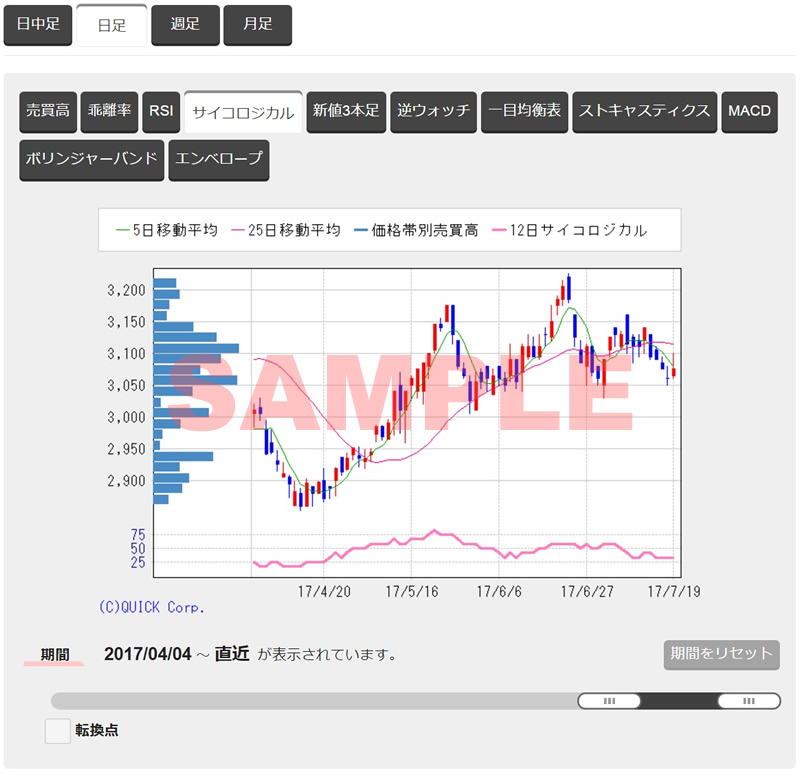Click the 期間をリセット button
800x784 pixels.
[721, 654]
